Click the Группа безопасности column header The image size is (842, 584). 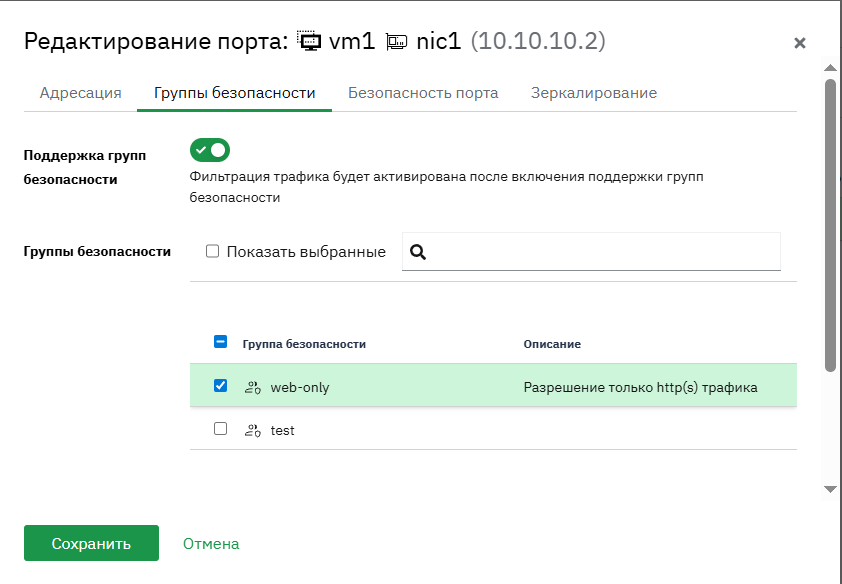pyautogui.click(x=304, y=344)
